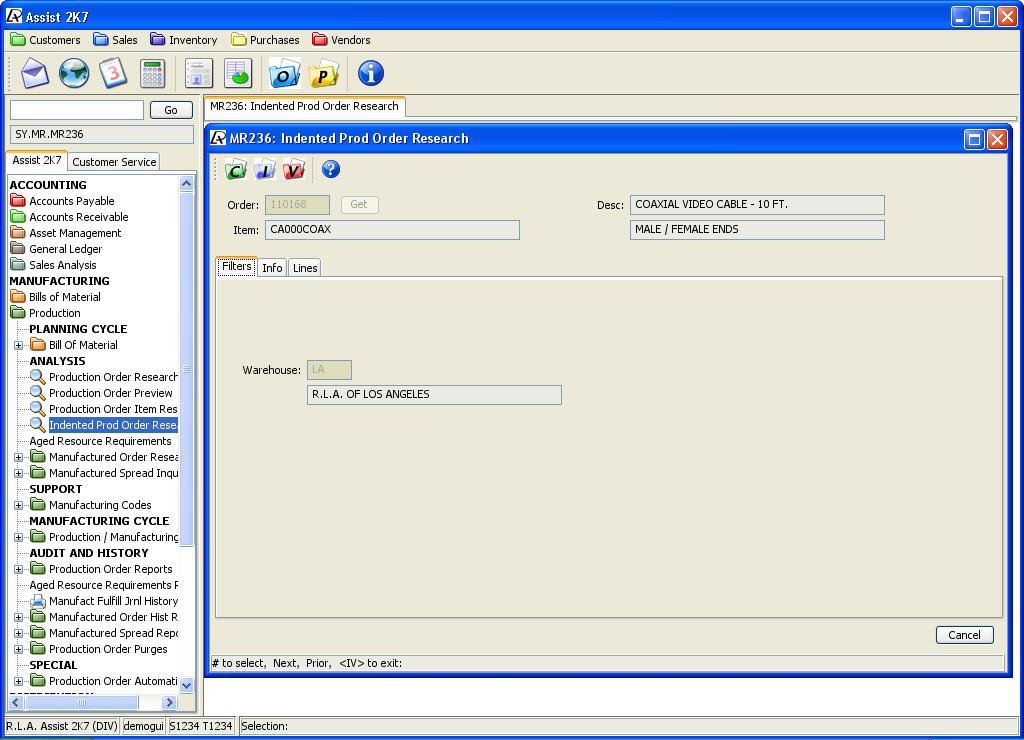
Task: Click the Cancel button
Action: point(965,635)
